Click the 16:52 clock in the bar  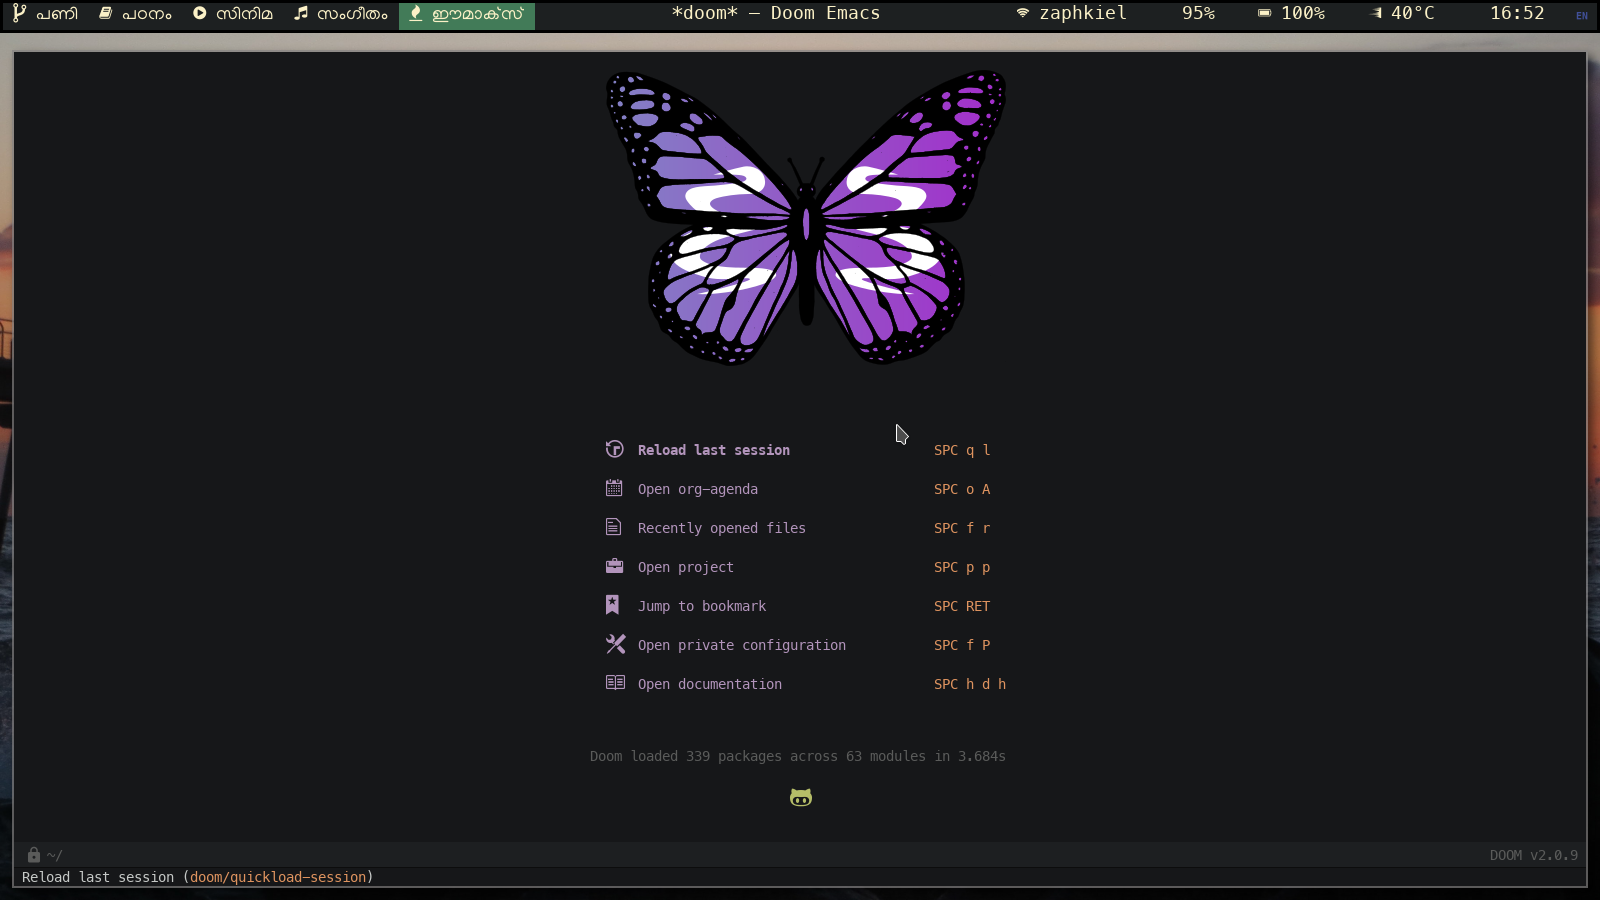[1517, 13]
